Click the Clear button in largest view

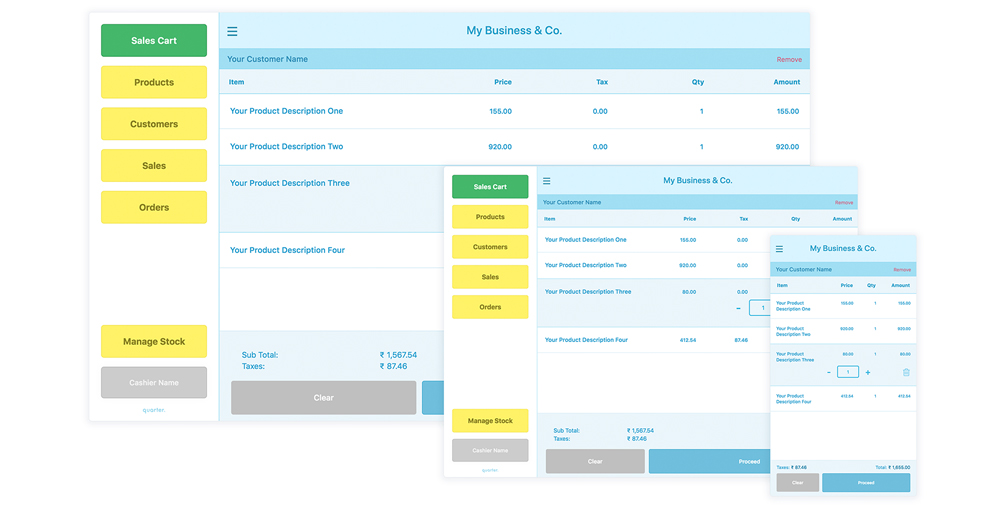323,397
